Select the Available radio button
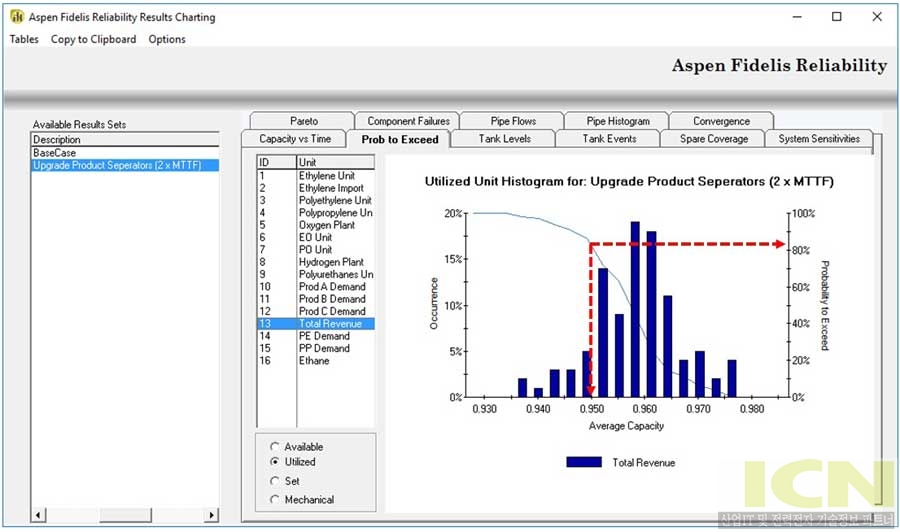 [x=275, y=446]
